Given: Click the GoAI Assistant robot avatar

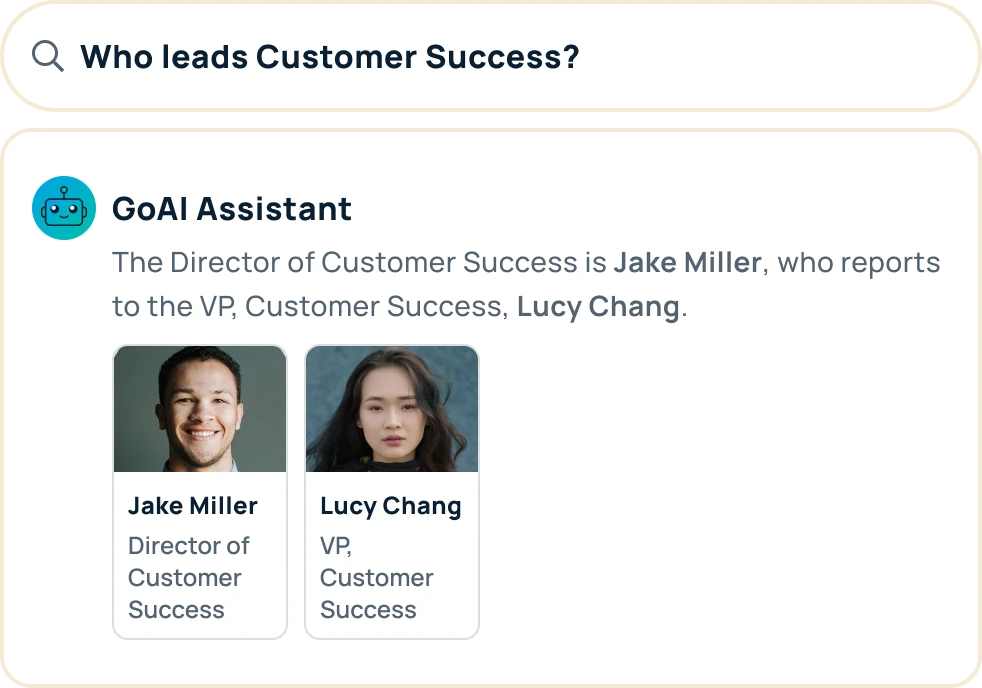Looking at the screenshot, I should (x=64, y=208).
